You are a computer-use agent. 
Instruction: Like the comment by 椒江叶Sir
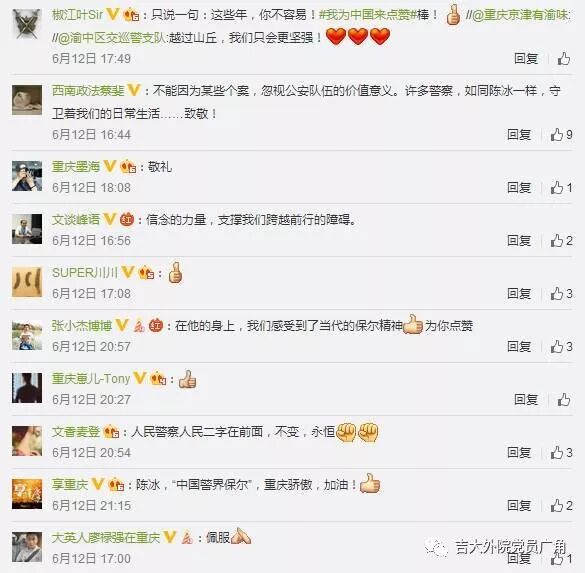(564, 59)
